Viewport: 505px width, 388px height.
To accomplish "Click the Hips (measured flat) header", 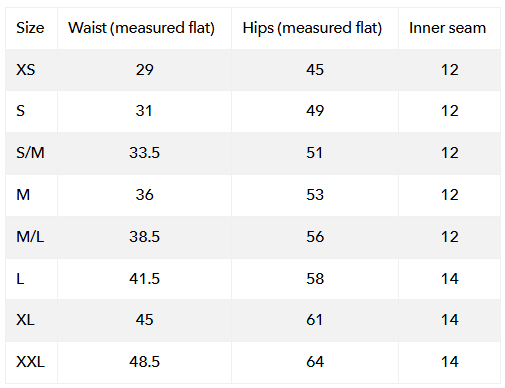I will pos(312,28).
